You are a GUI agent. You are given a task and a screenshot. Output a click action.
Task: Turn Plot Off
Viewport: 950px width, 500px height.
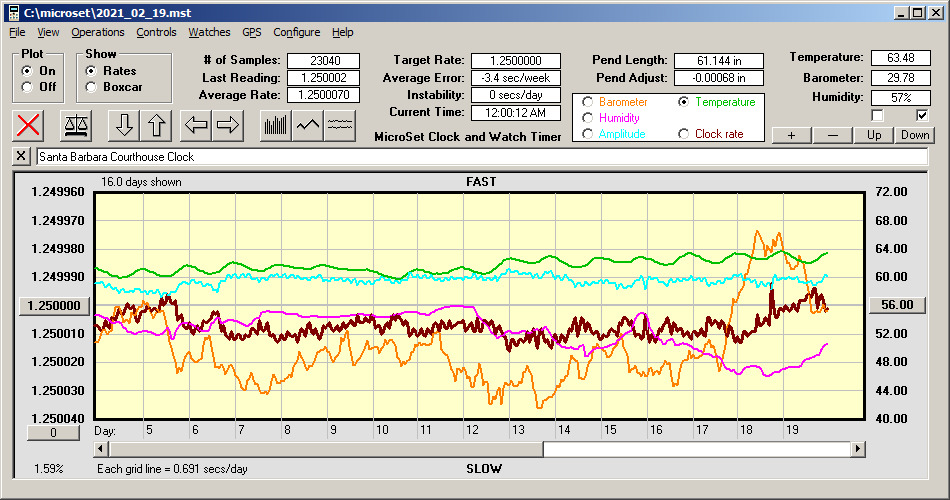27,87
